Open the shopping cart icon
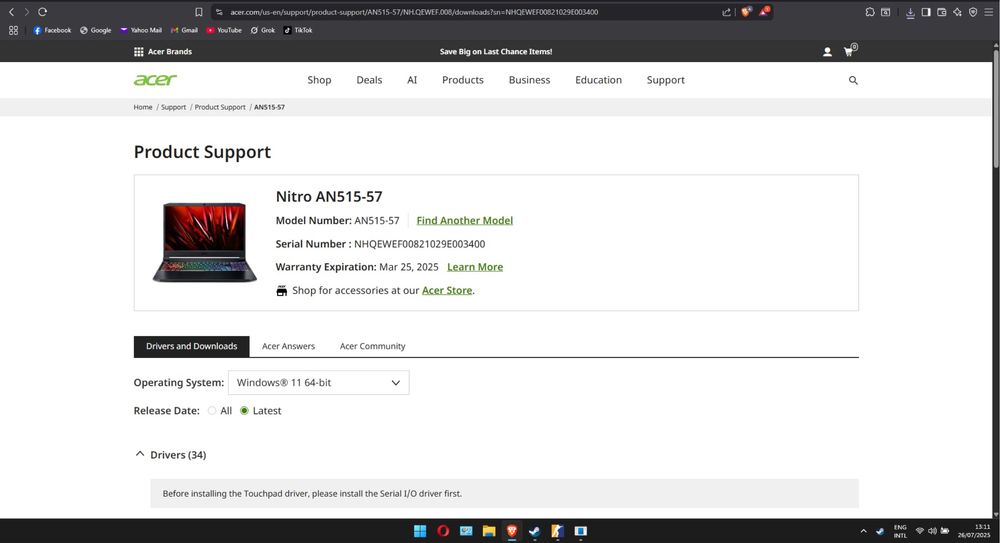Image resolution: width=1000 pixels, height=543 pixels. [x=849, y=50]
